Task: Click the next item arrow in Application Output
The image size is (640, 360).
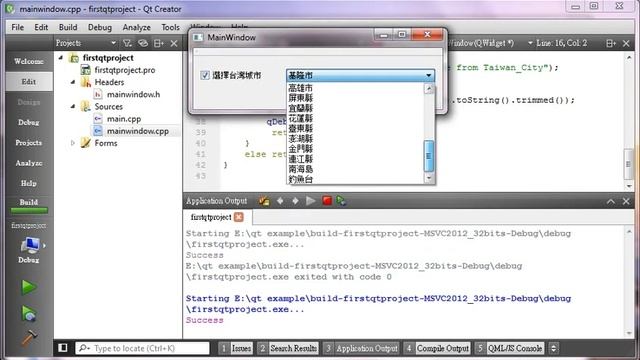Action: pyautogui.click(x=295, y=201)
